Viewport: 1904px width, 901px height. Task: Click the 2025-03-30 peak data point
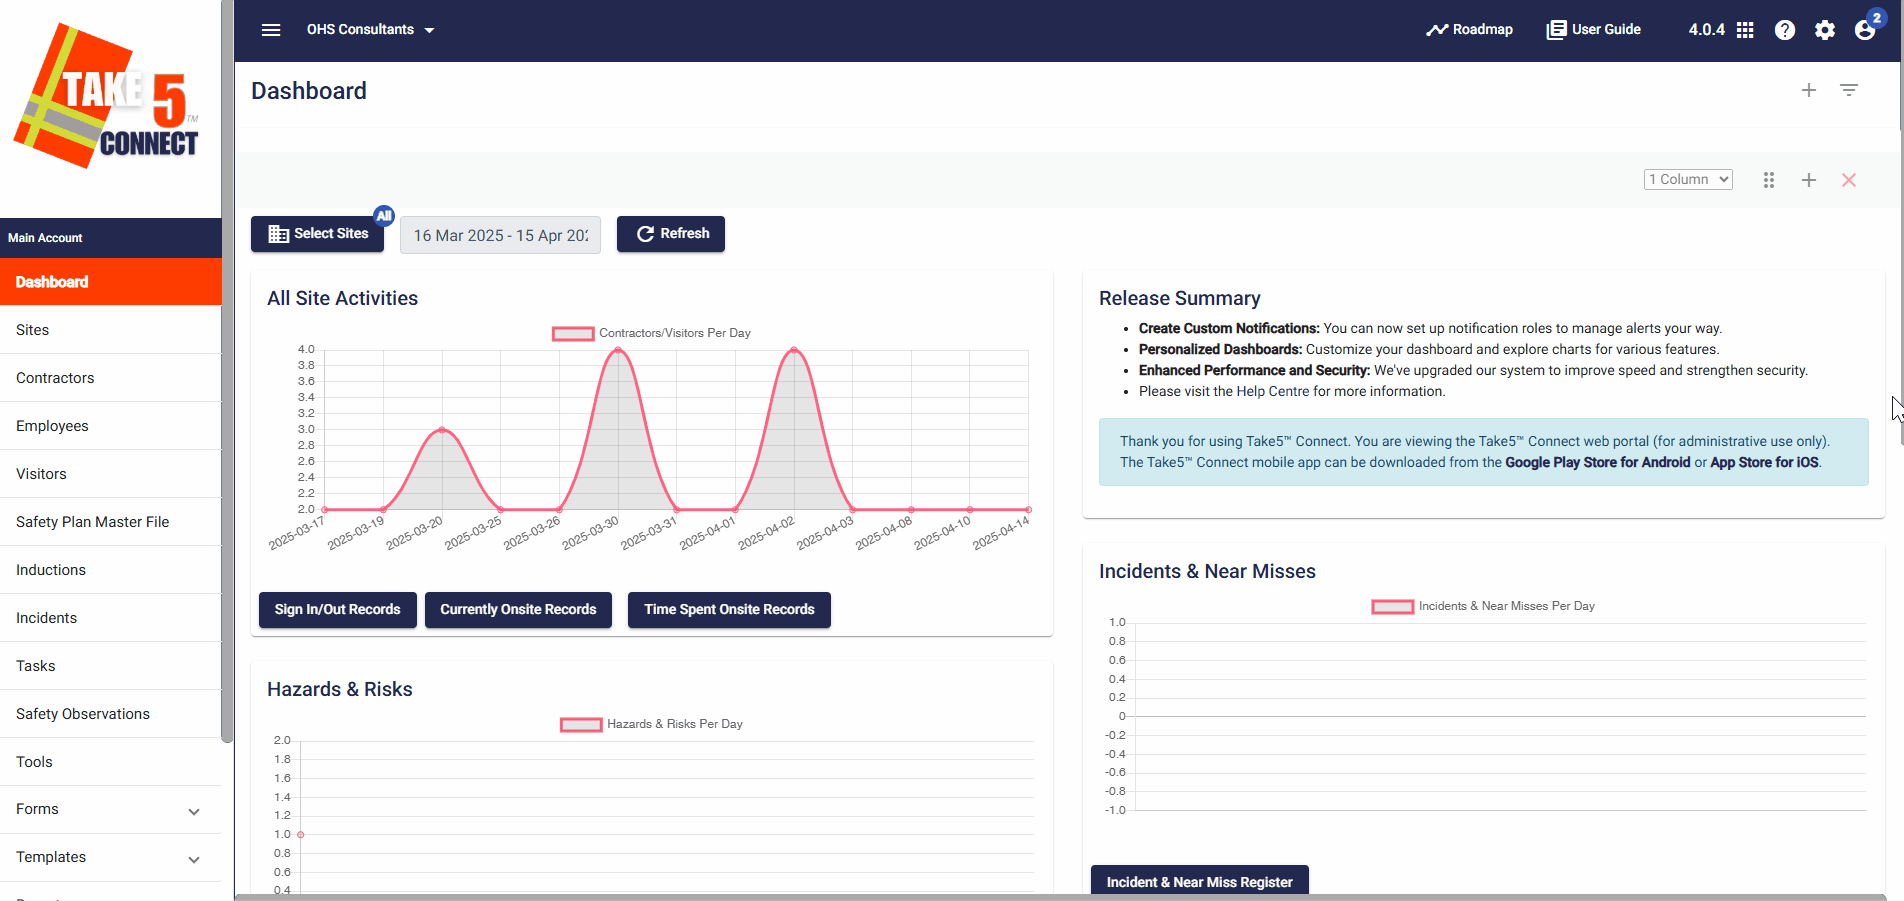click(x=618, y=350)
